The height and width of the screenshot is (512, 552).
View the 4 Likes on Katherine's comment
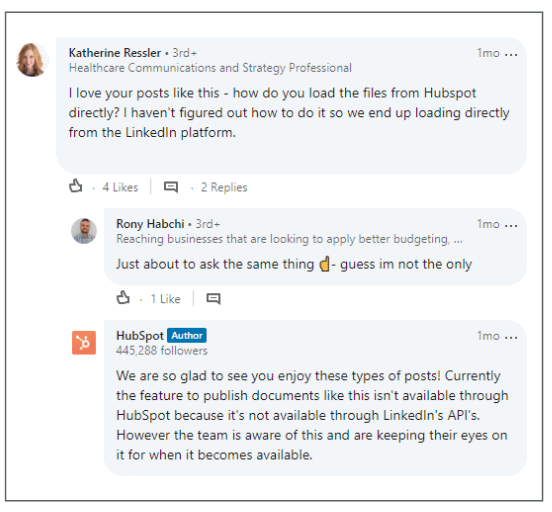pyautogui.click(x=120, y=187)
